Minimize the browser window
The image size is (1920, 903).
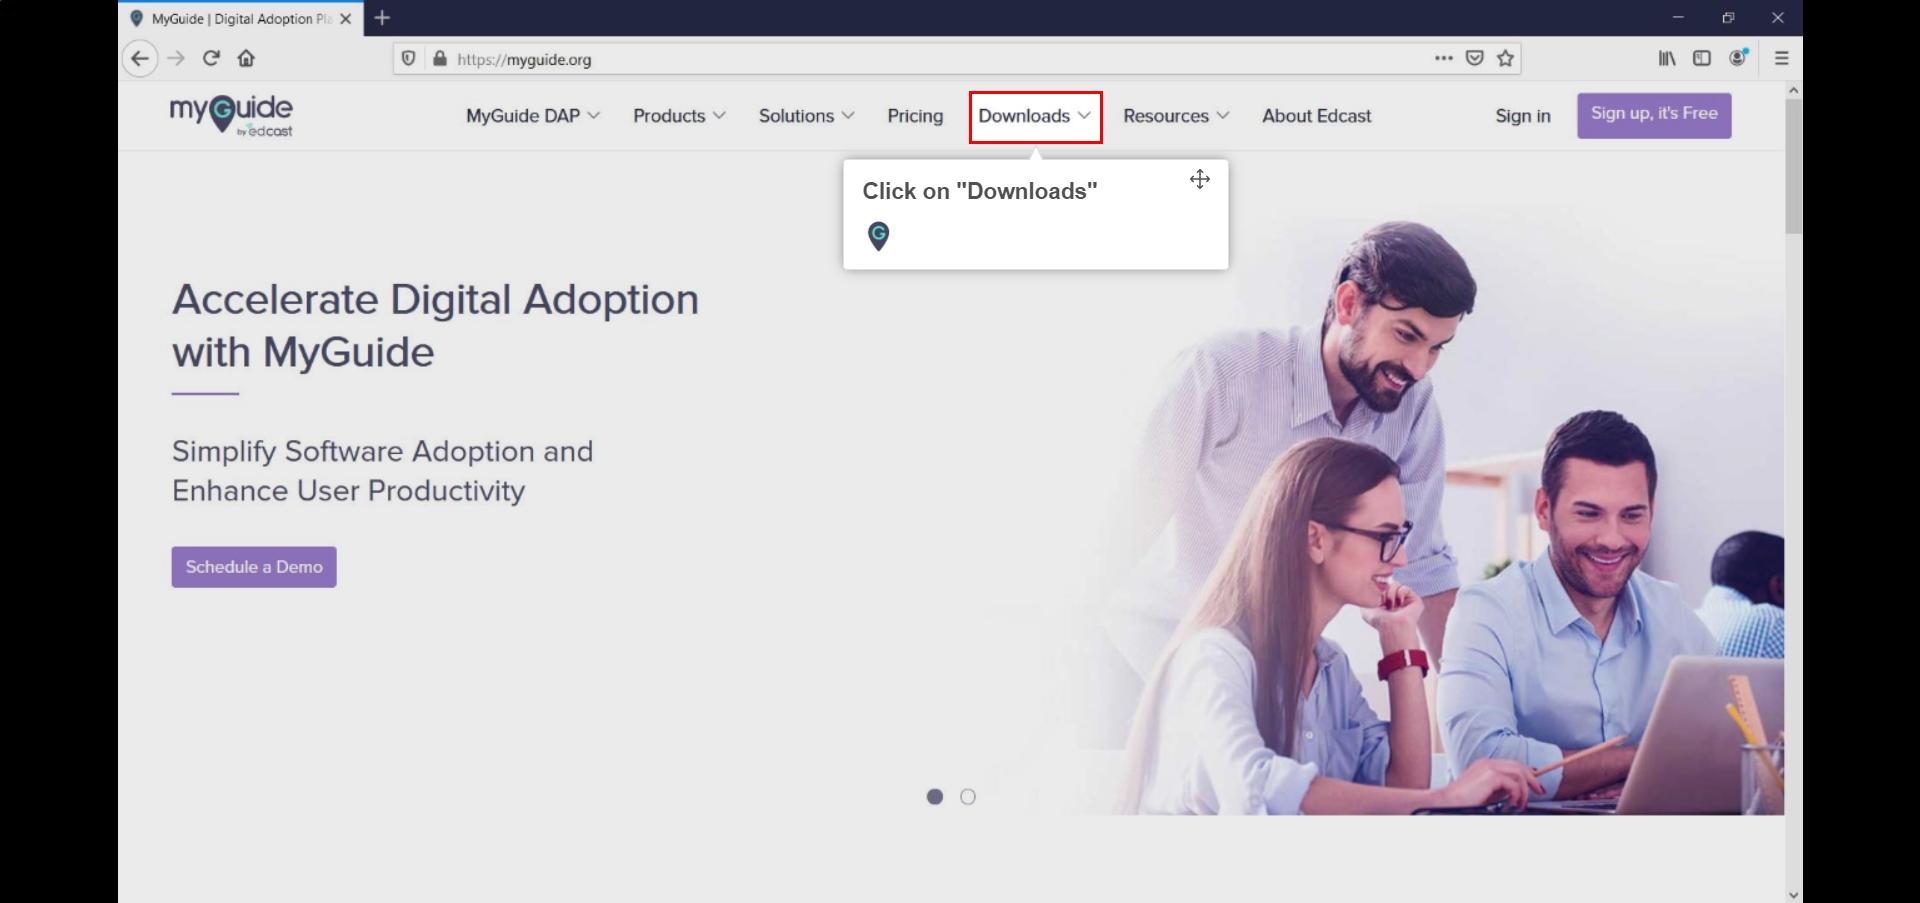(1678, 18)
